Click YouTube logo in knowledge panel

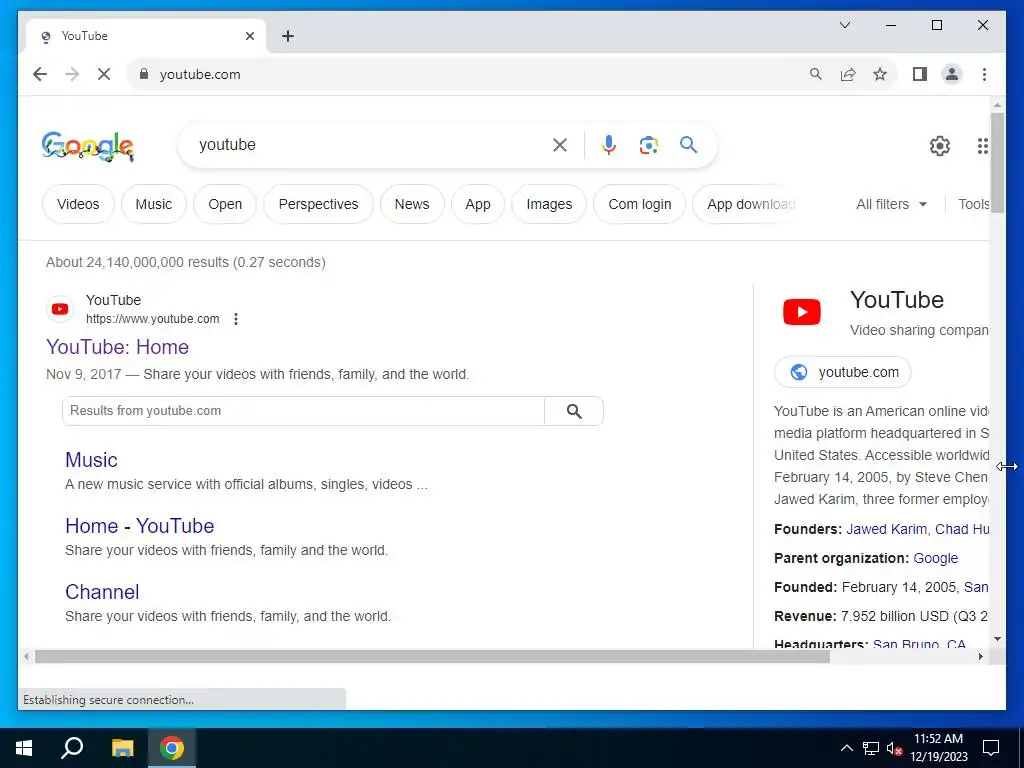point(802,312)
